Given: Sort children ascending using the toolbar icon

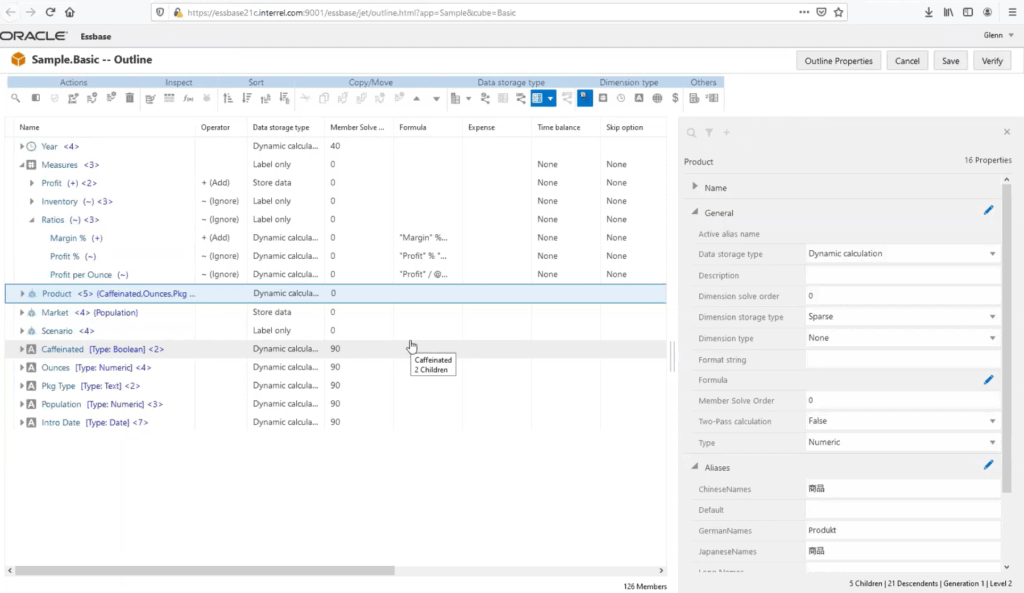Looking at the screenshot, I should tap(227, 98).
